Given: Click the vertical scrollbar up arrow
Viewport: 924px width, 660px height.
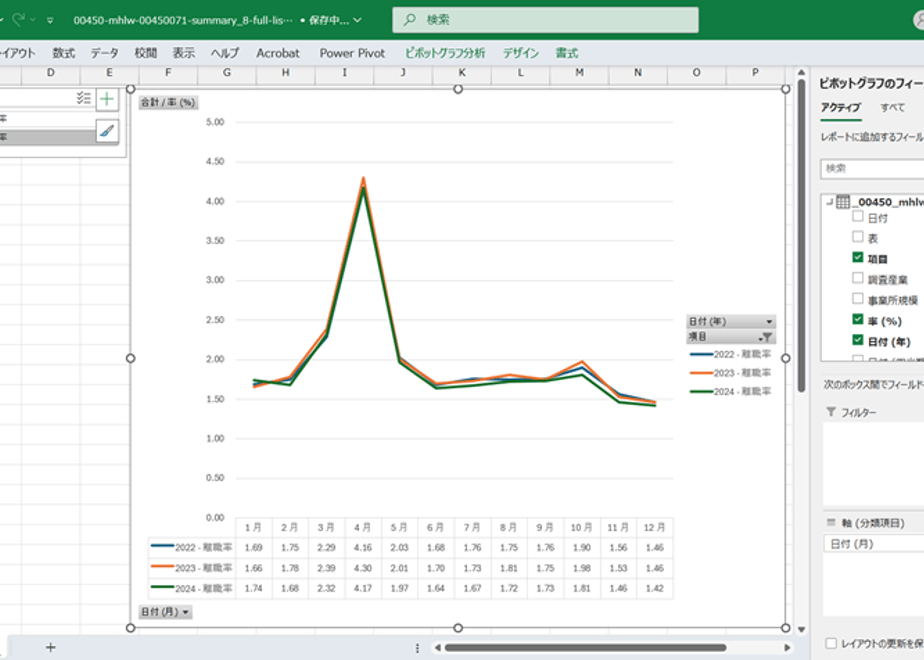Looking at the screenshot, I should [x=801, y=72].
